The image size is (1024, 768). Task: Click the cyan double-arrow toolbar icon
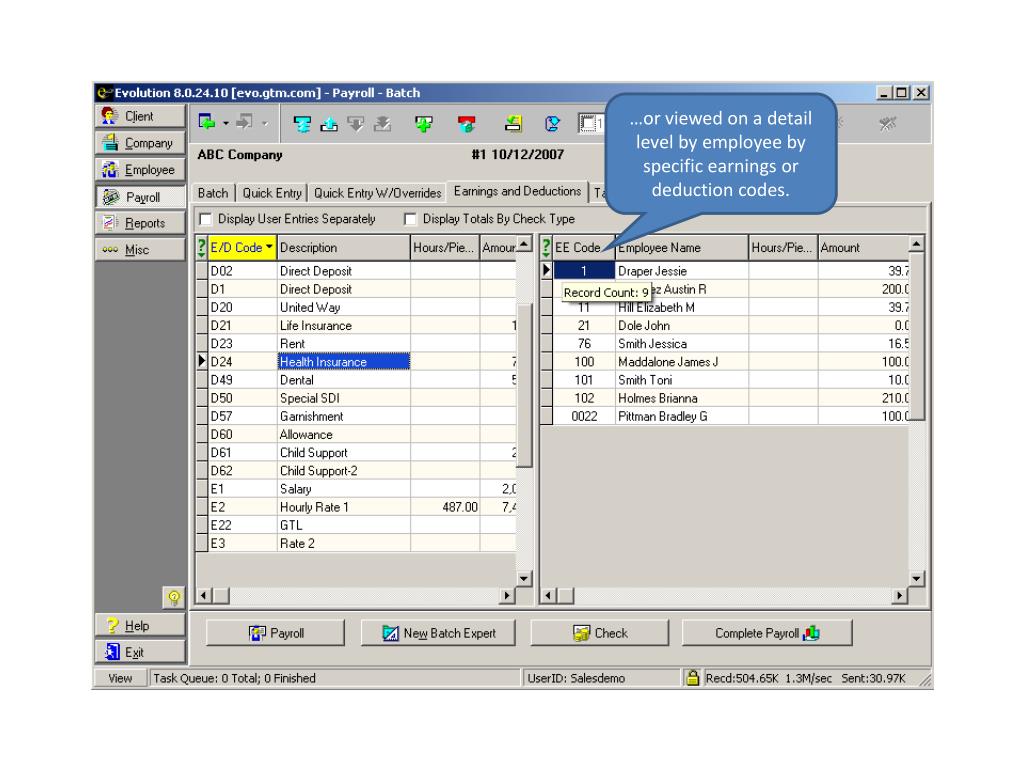coord(301,125)
